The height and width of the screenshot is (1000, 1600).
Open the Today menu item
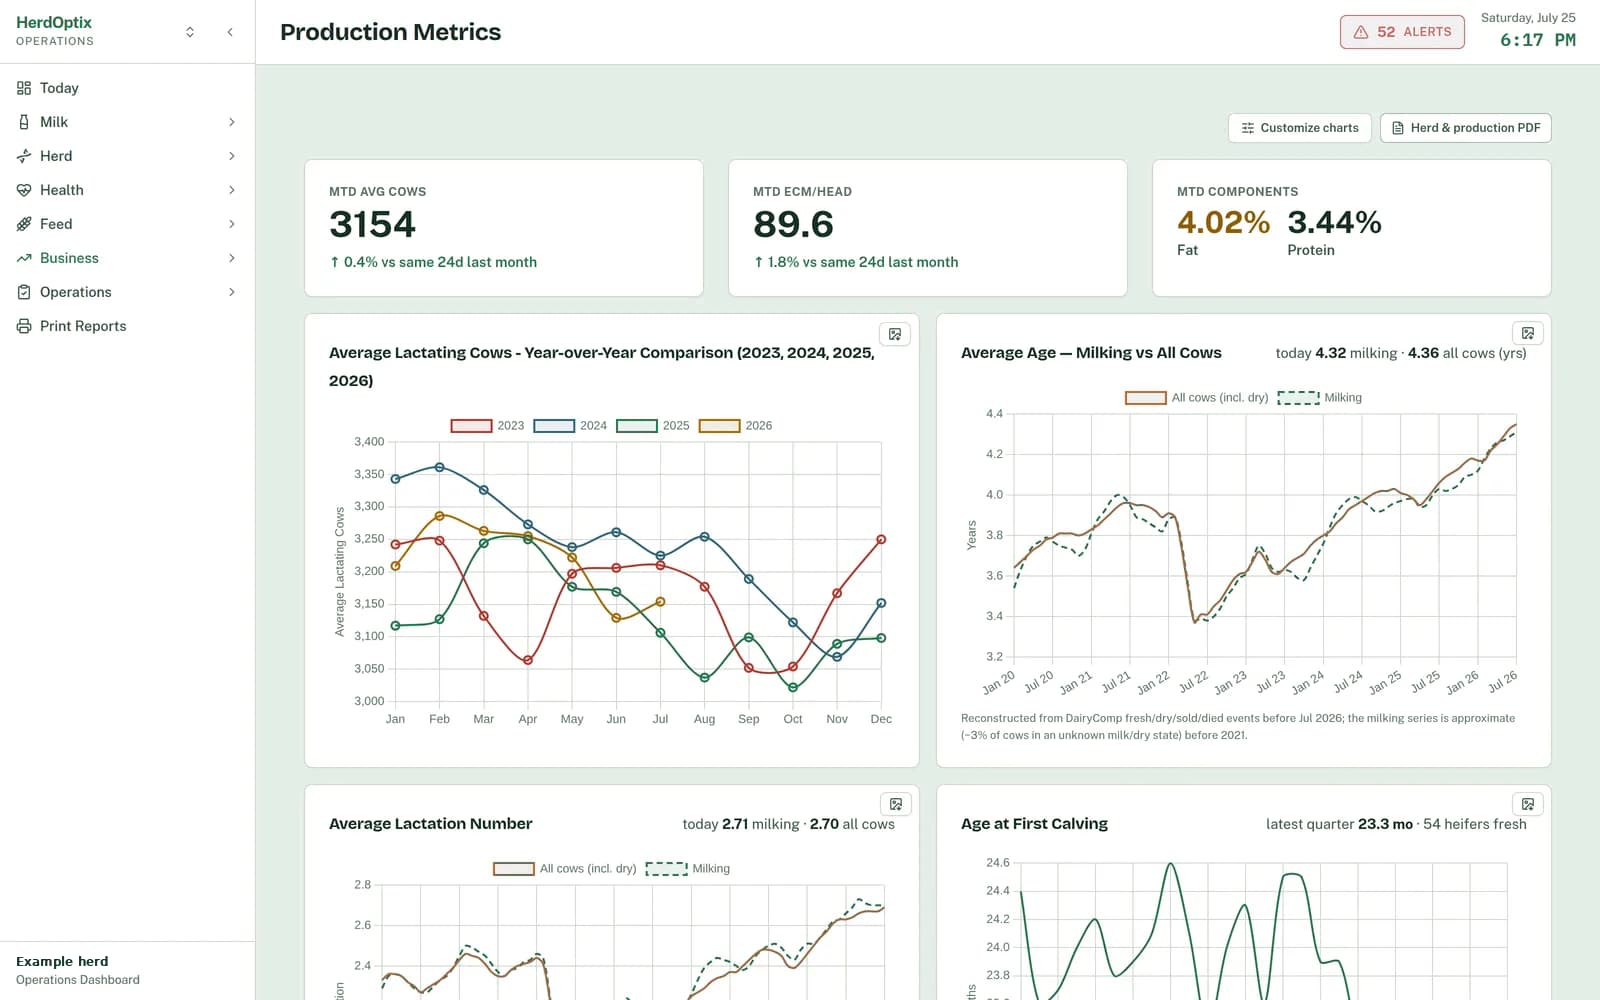(127, 88)
